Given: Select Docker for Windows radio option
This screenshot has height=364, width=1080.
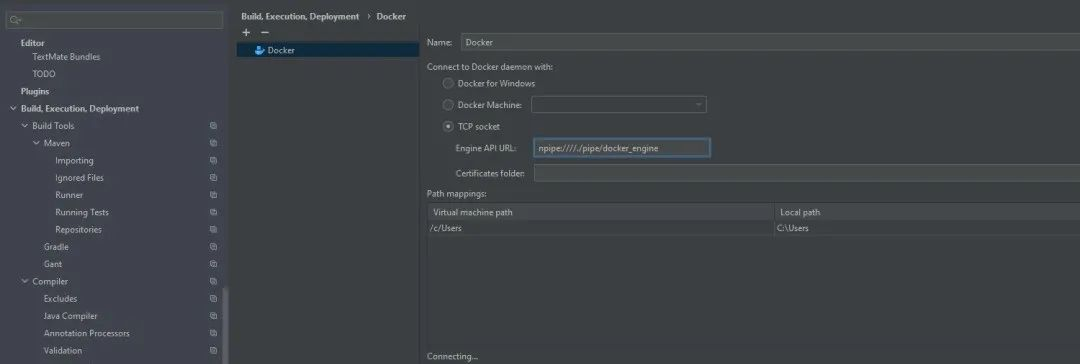Looking at the screenshot, I should tap(448, 83).
